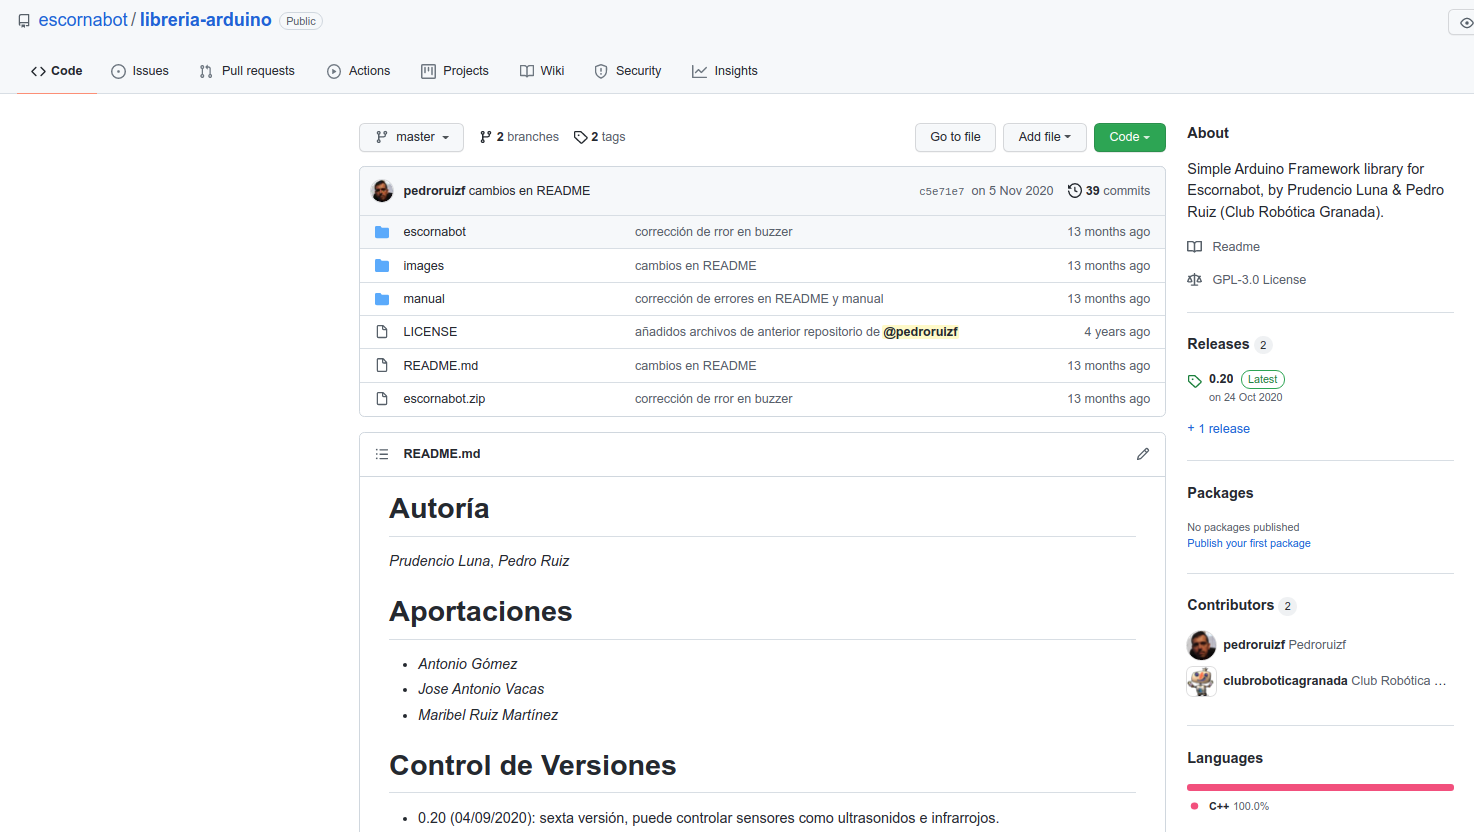Click the C++ language color dot
Screen dimensions: 1474x832
[1194, 806]
